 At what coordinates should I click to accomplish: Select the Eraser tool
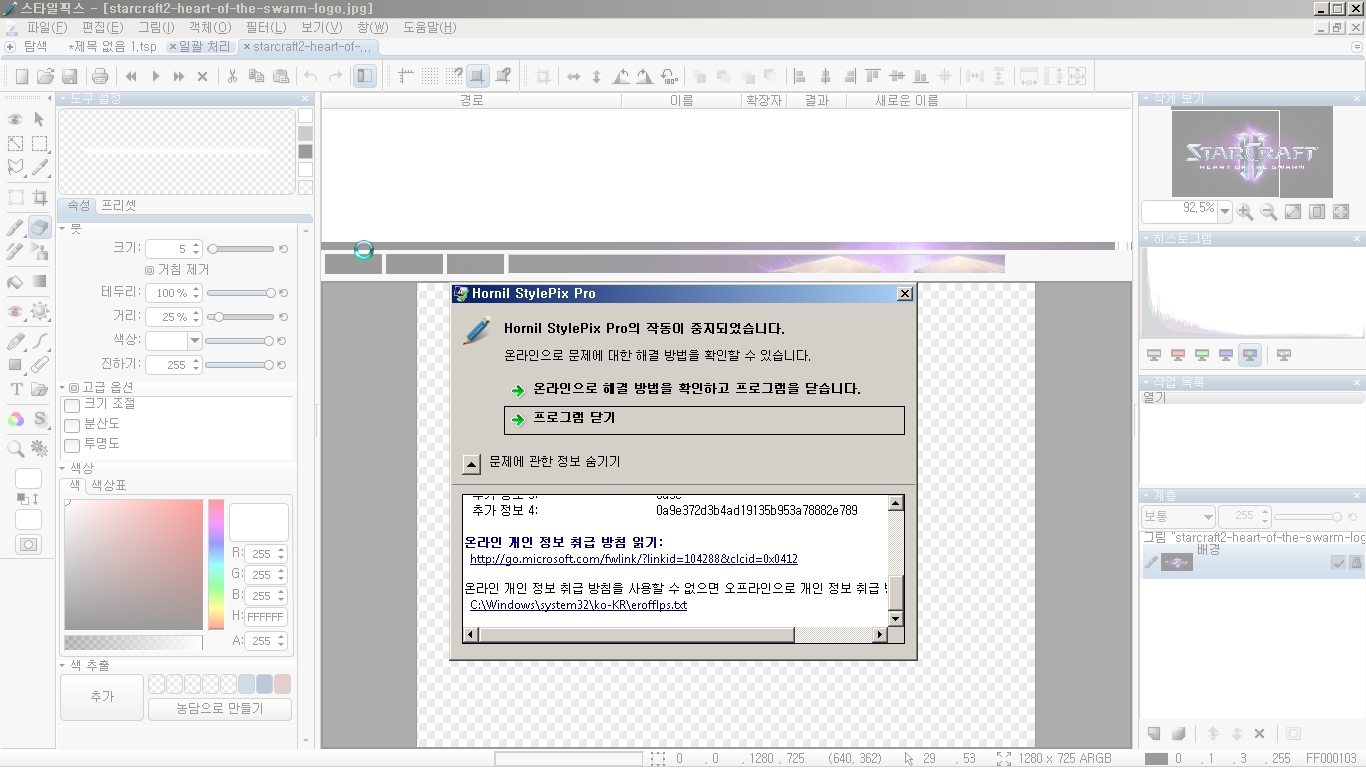click(40, 228)
